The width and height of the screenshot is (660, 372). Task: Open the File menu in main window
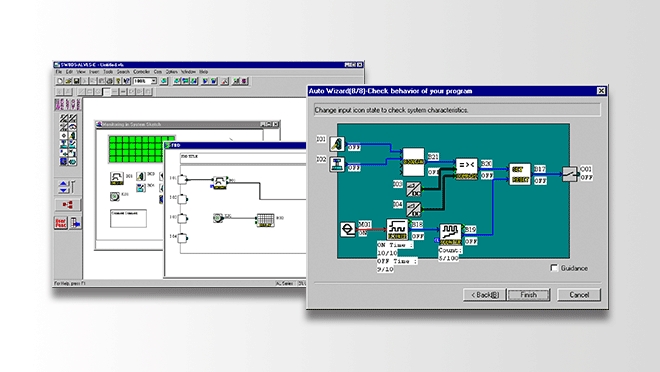[x=59, y=72]
